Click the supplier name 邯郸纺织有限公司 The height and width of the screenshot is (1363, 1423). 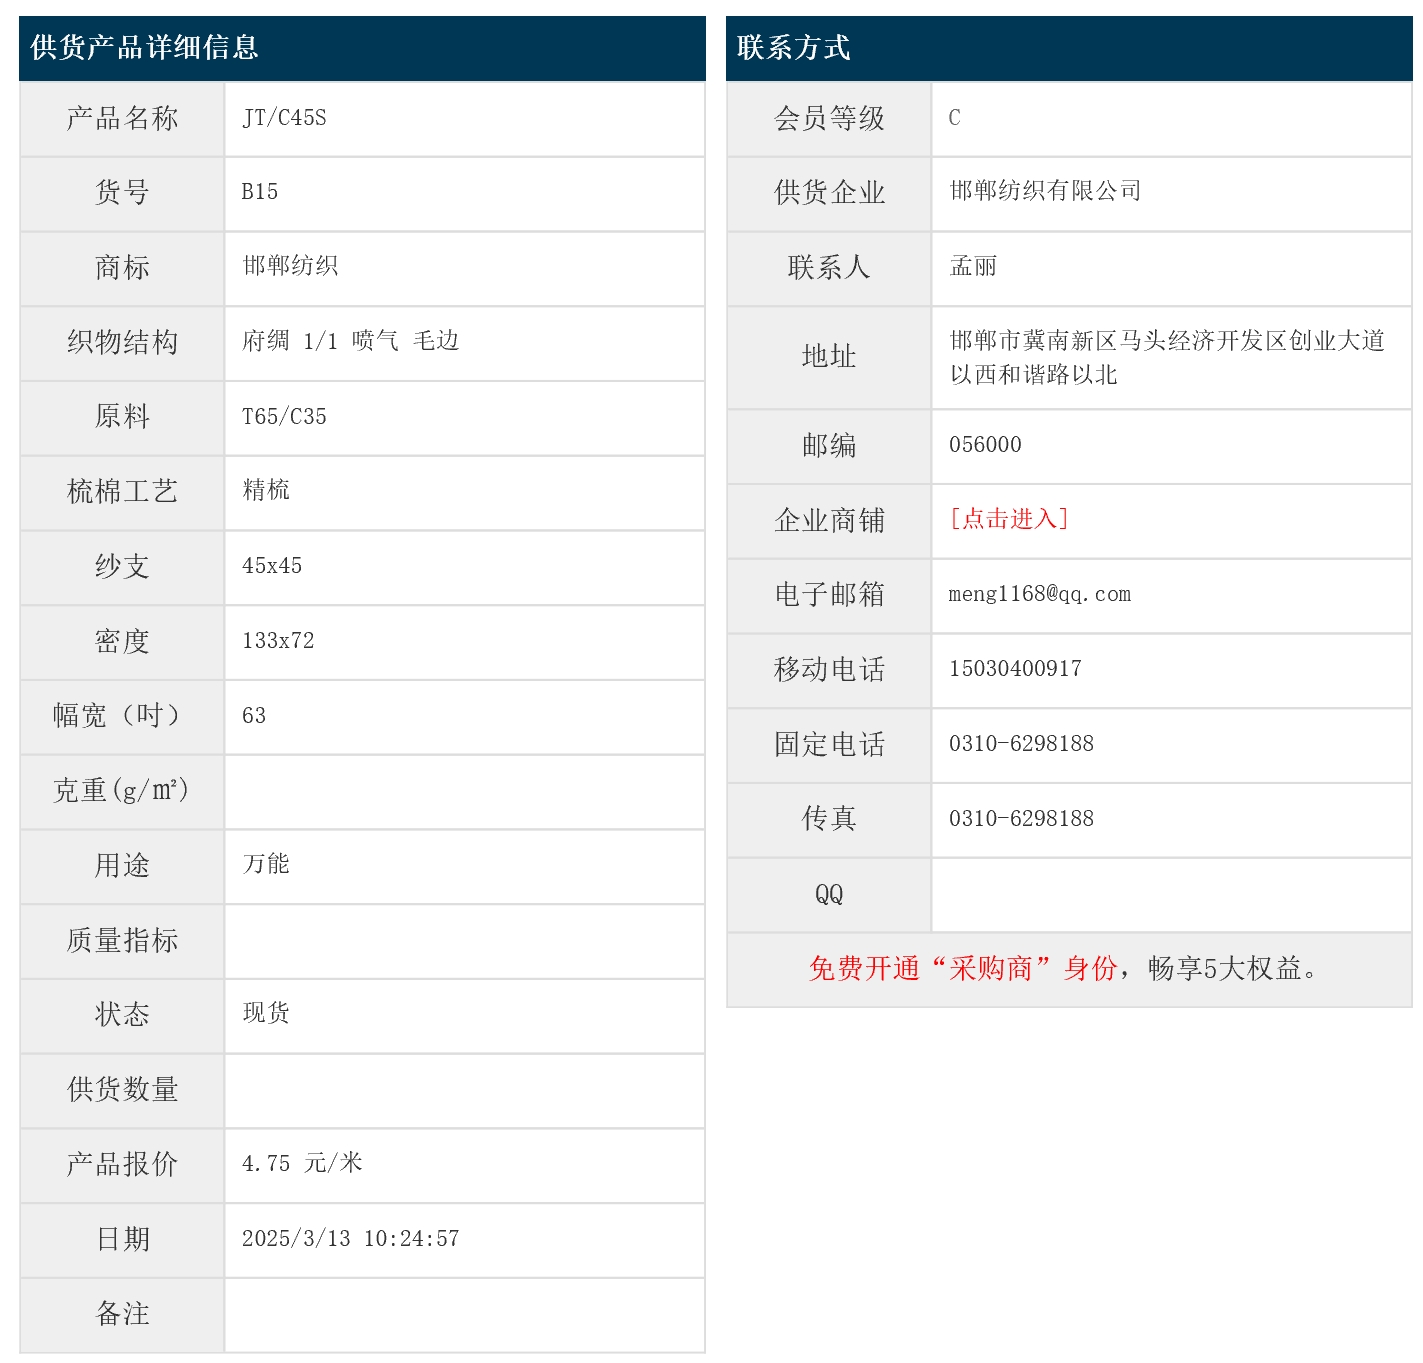pos(1045,191)
